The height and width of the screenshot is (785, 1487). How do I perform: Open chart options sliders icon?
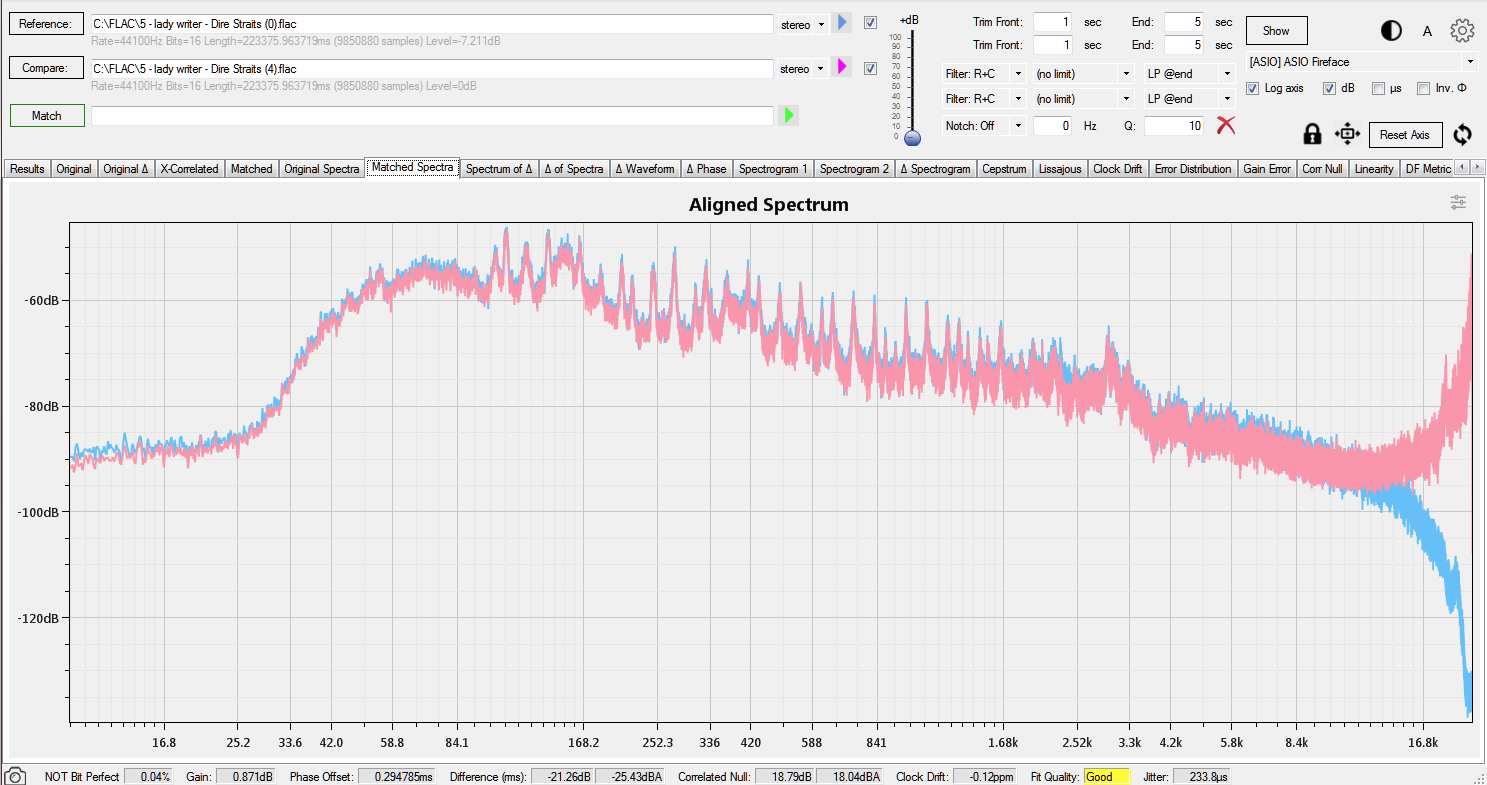[x=1459, y=202]
